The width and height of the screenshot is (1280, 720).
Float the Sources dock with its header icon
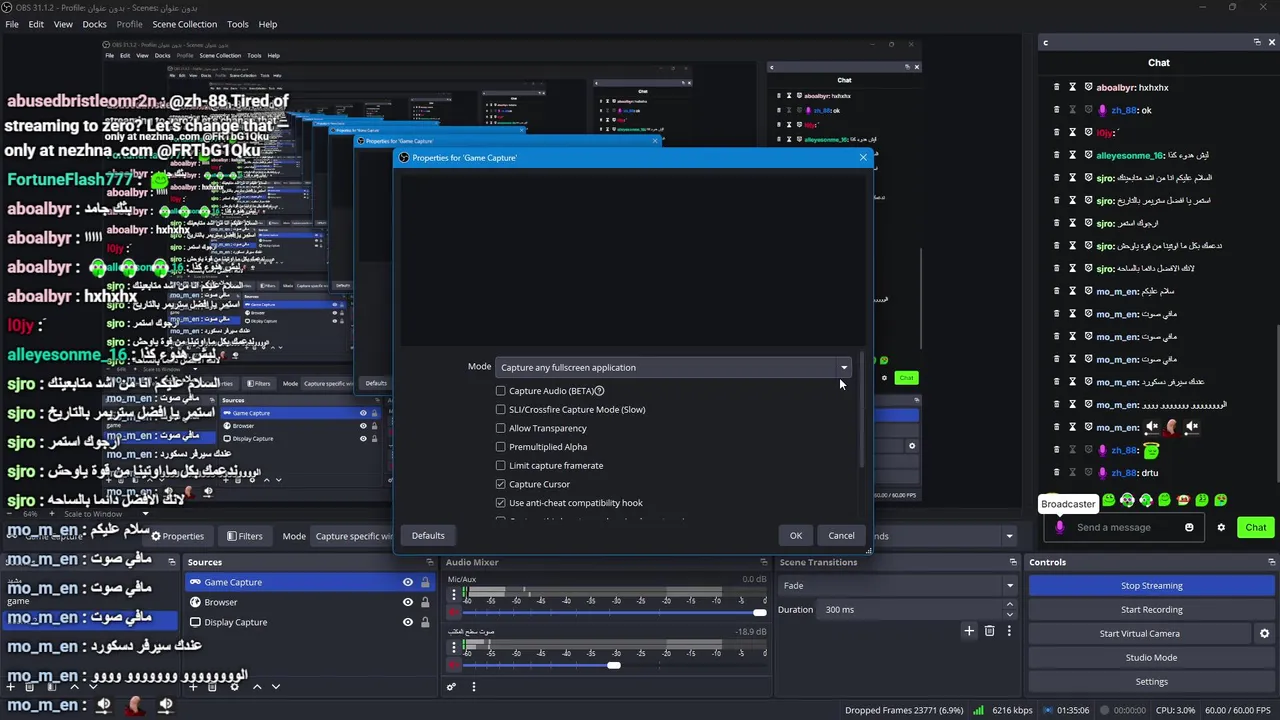click(x=432, y=562)
